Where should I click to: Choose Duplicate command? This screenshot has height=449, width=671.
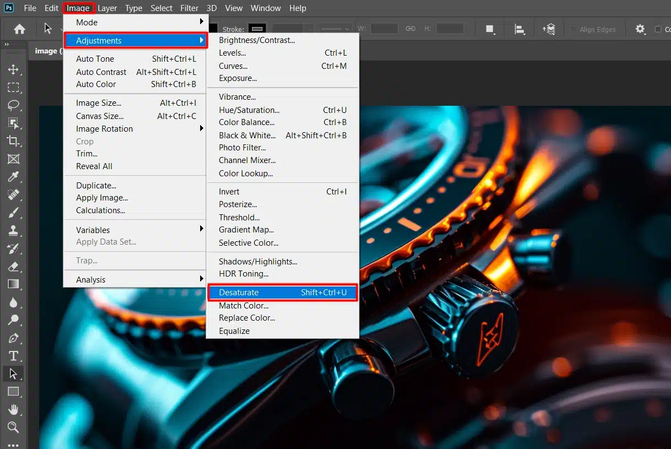(x=136, y=185)
